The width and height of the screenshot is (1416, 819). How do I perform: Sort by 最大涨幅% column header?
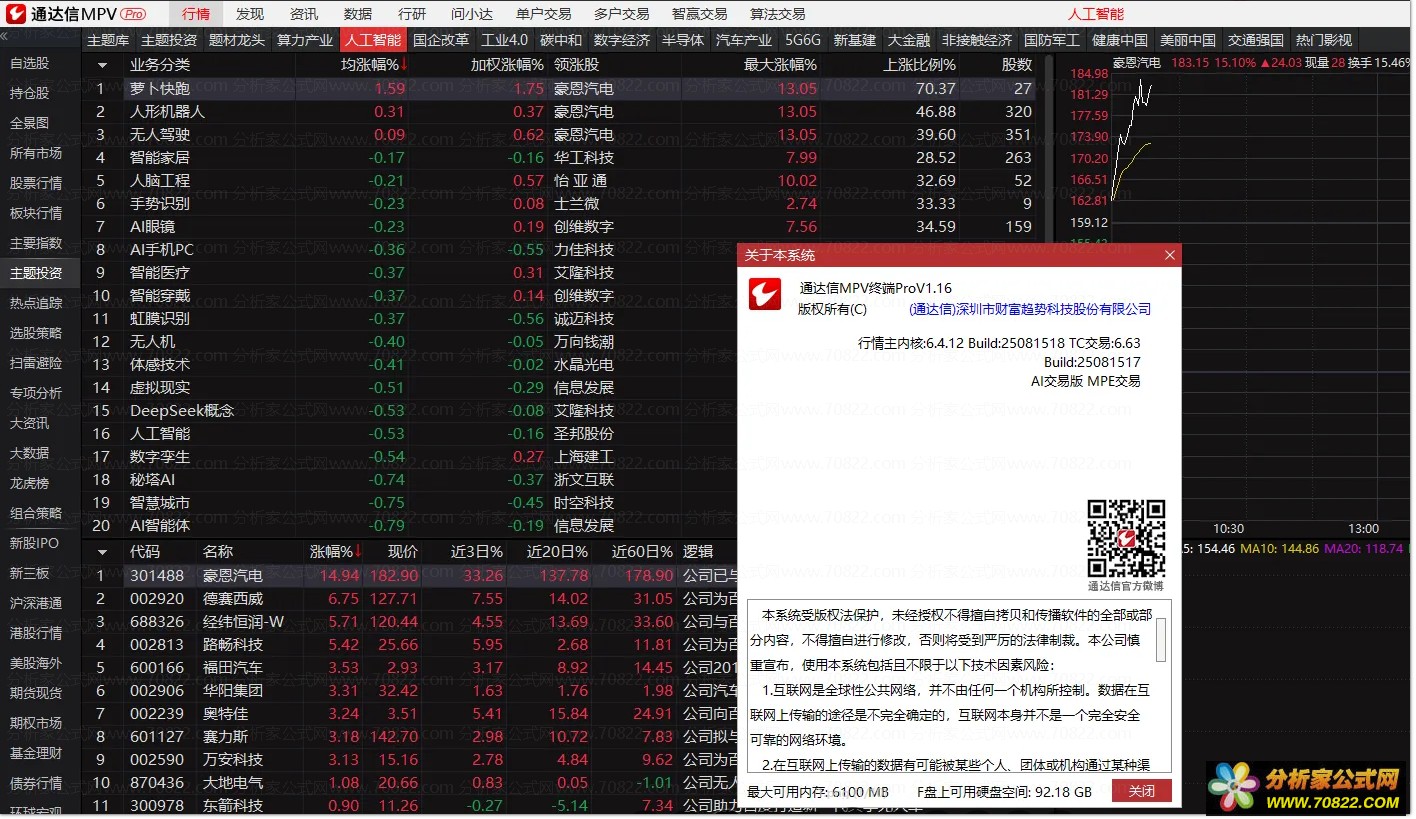780,65
